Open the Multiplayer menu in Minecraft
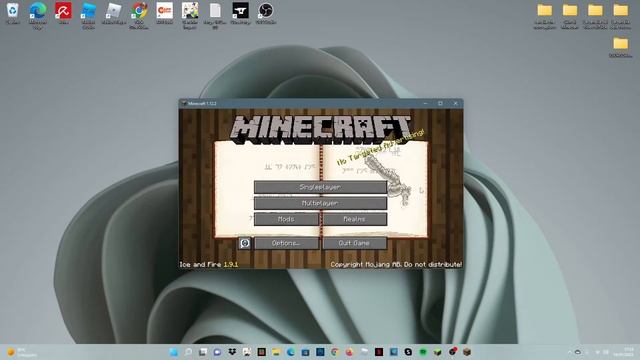Image resolution: width=640 pixels, height=360 pixels. [x=320, y=203]
